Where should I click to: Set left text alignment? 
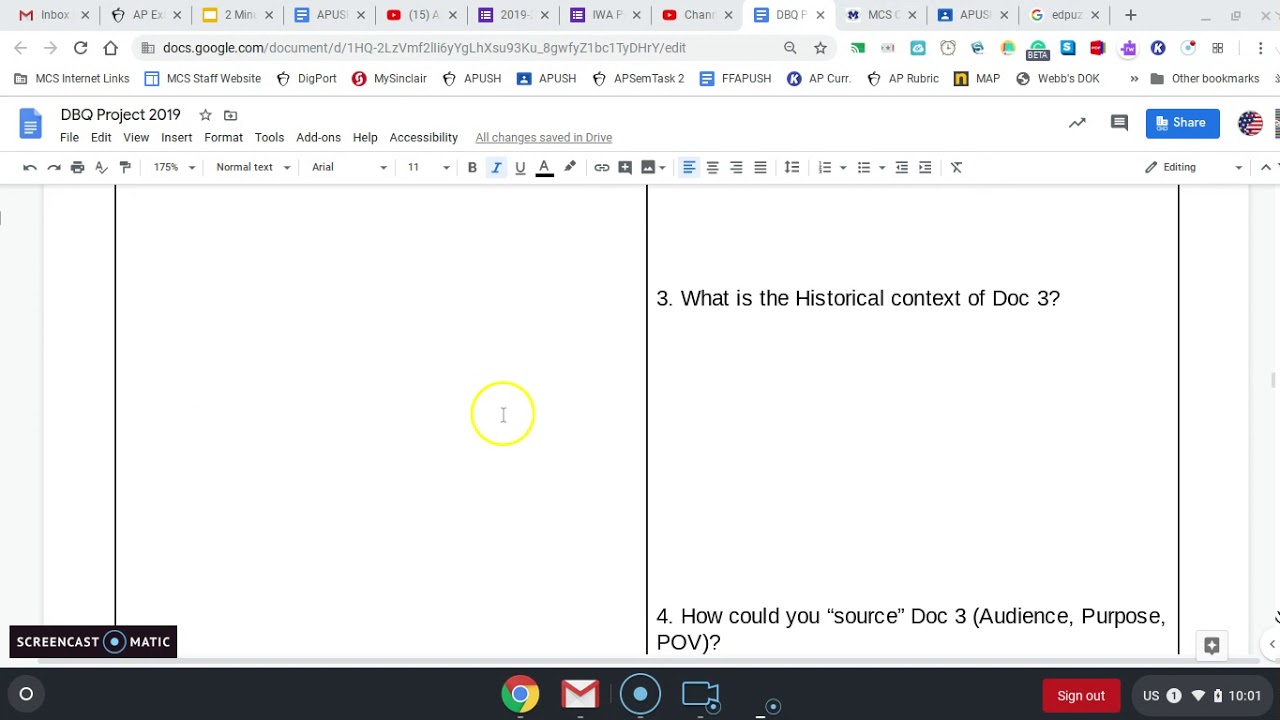click(689, 167)
